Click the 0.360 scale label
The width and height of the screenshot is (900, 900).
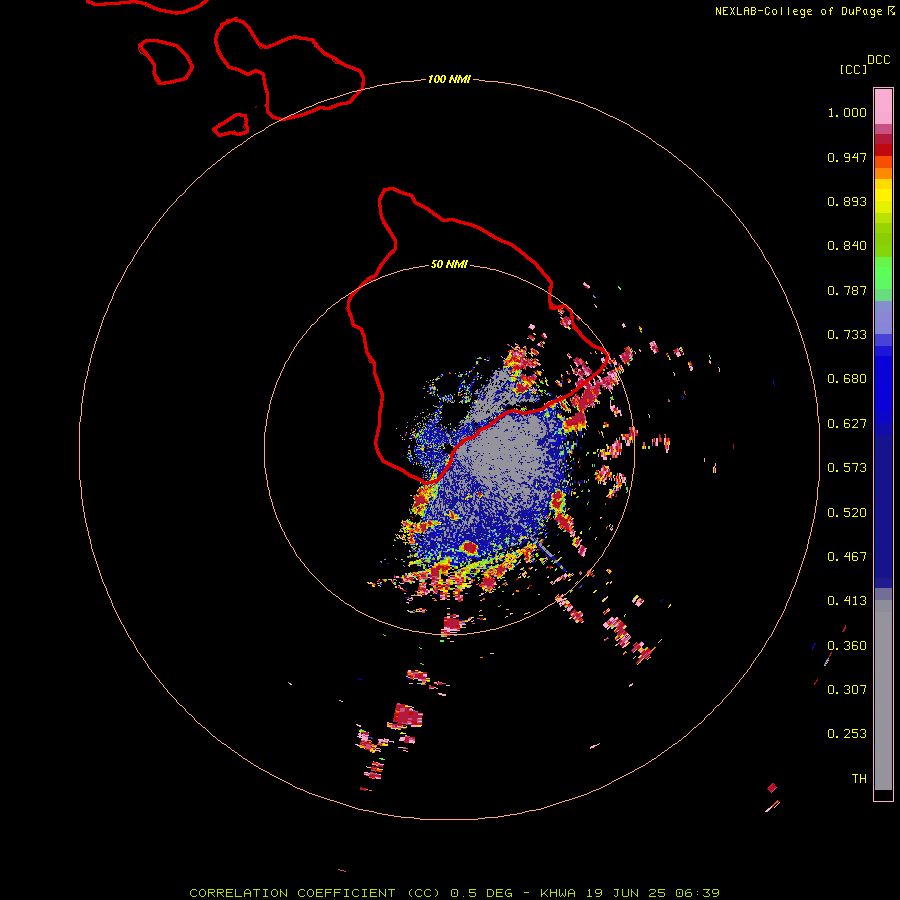pos(847,646)
